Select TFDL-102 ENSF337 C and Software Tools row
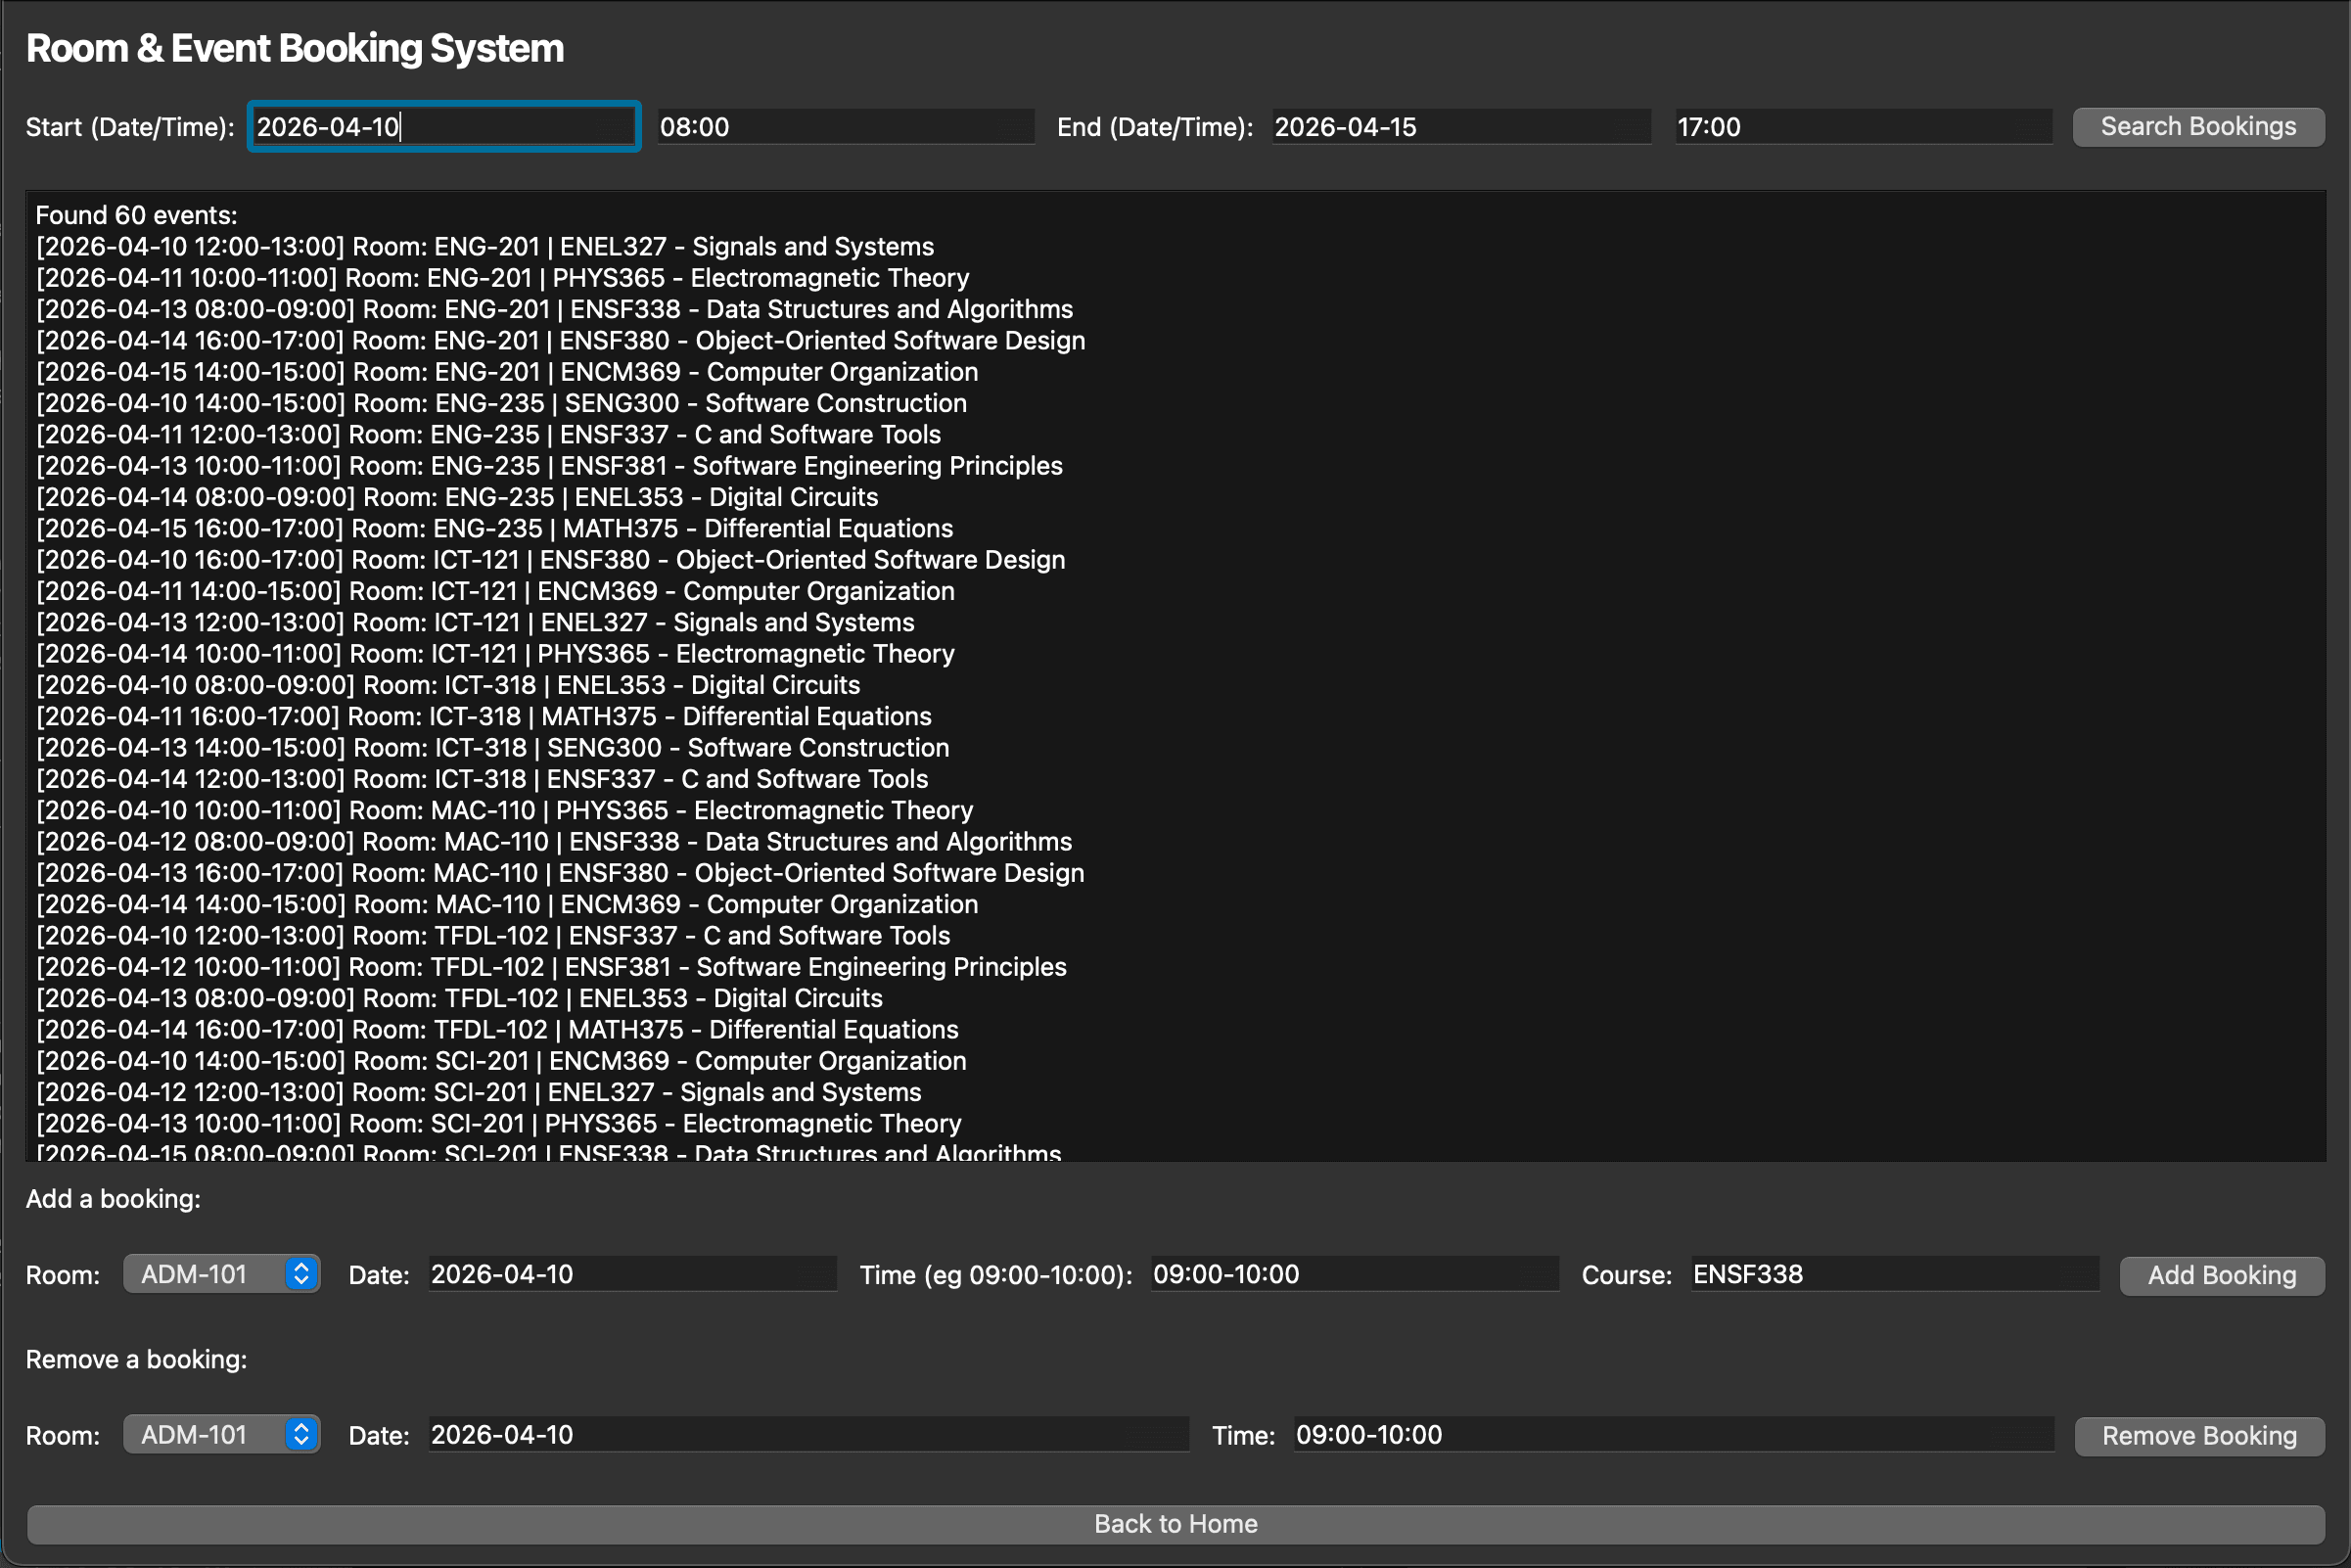The width and height of the screenshot is (2351, 1568). (493, 936)
